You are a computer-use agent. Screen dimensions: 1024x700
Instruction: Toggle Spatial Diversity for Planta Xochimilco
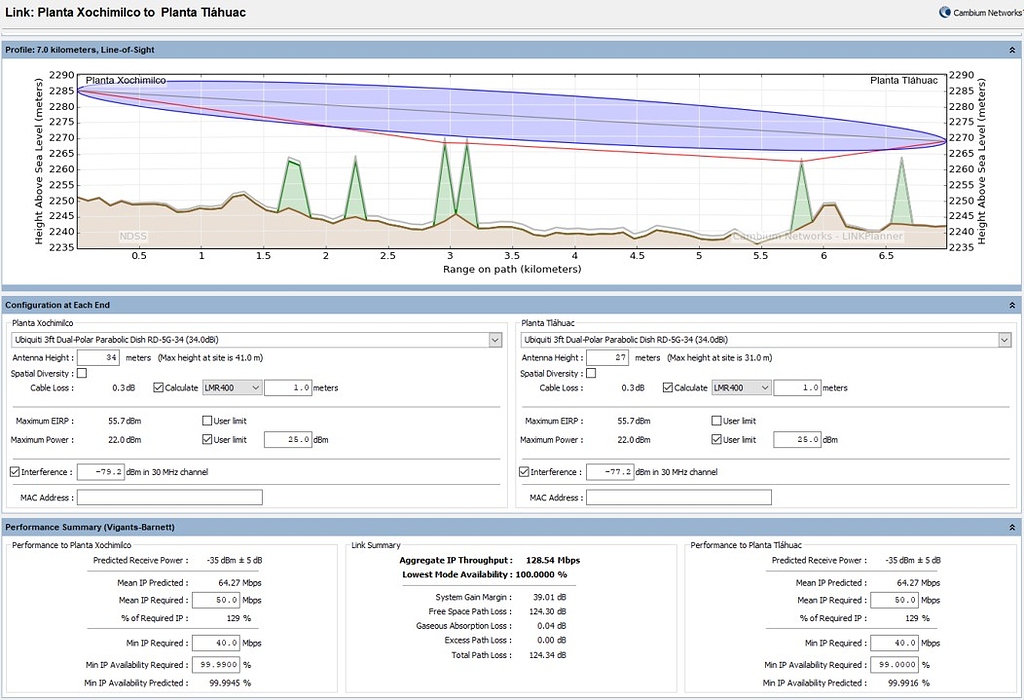82,374
